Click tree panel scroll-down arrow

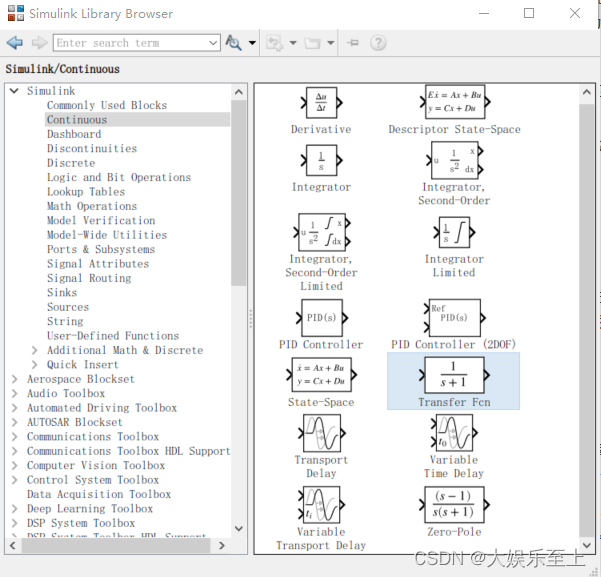coord(238,529)
